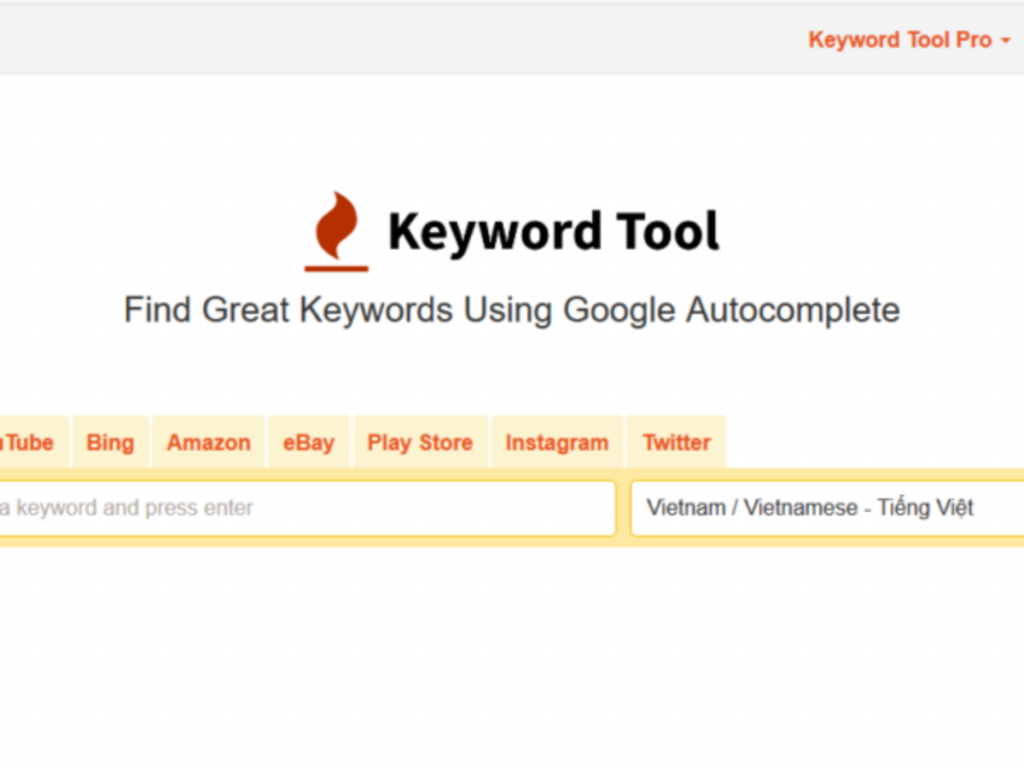Switch to the Bing tab
Image resolution: width=1024 pixels, height=768 pixels.
coord(110,442)
